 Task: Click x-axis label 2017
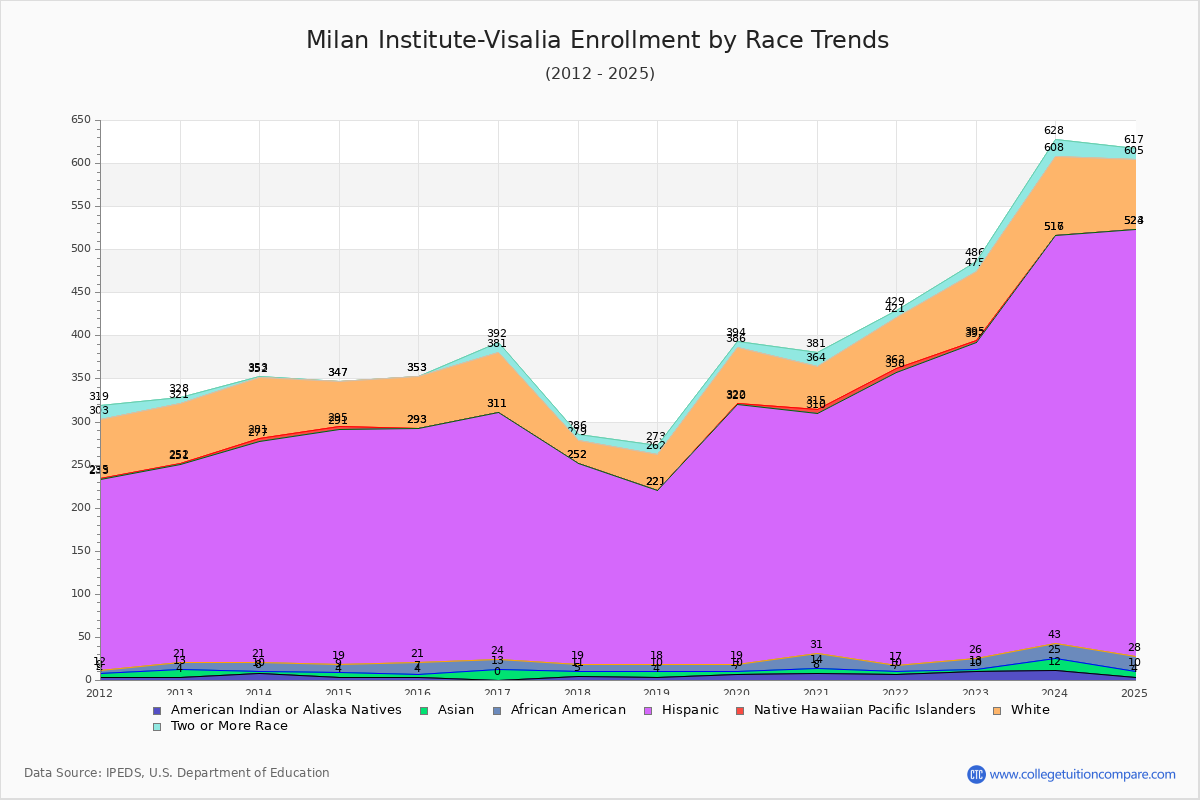point(498,693)
